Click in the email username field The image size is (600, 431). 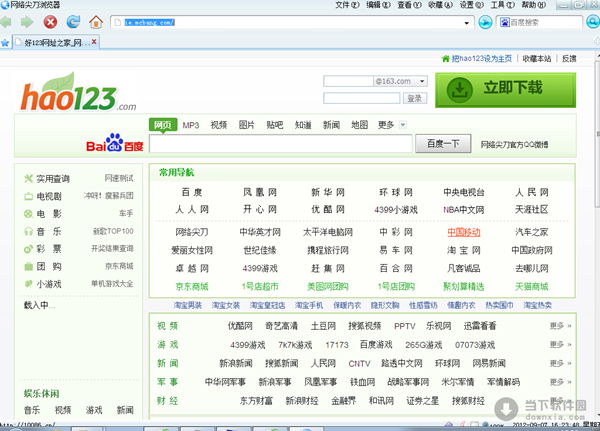click(348, 81)
